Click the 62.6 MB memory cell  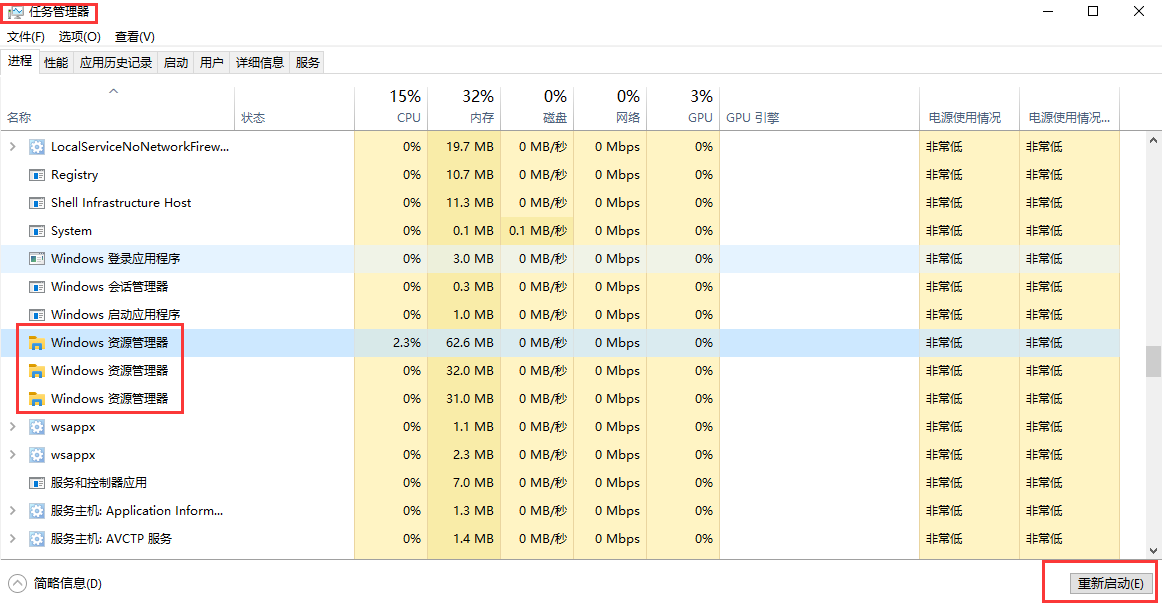464,343
